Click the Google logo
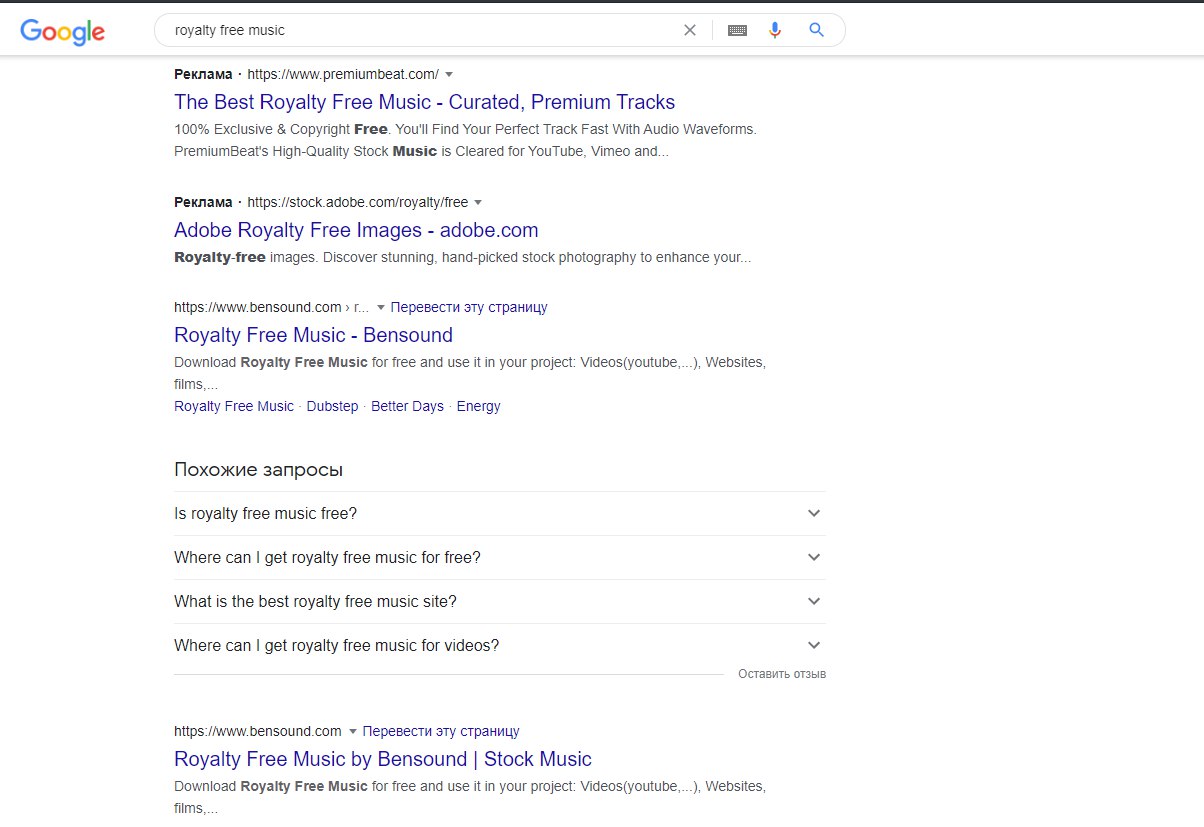The image size is (1204, 827). click(62, 31)
